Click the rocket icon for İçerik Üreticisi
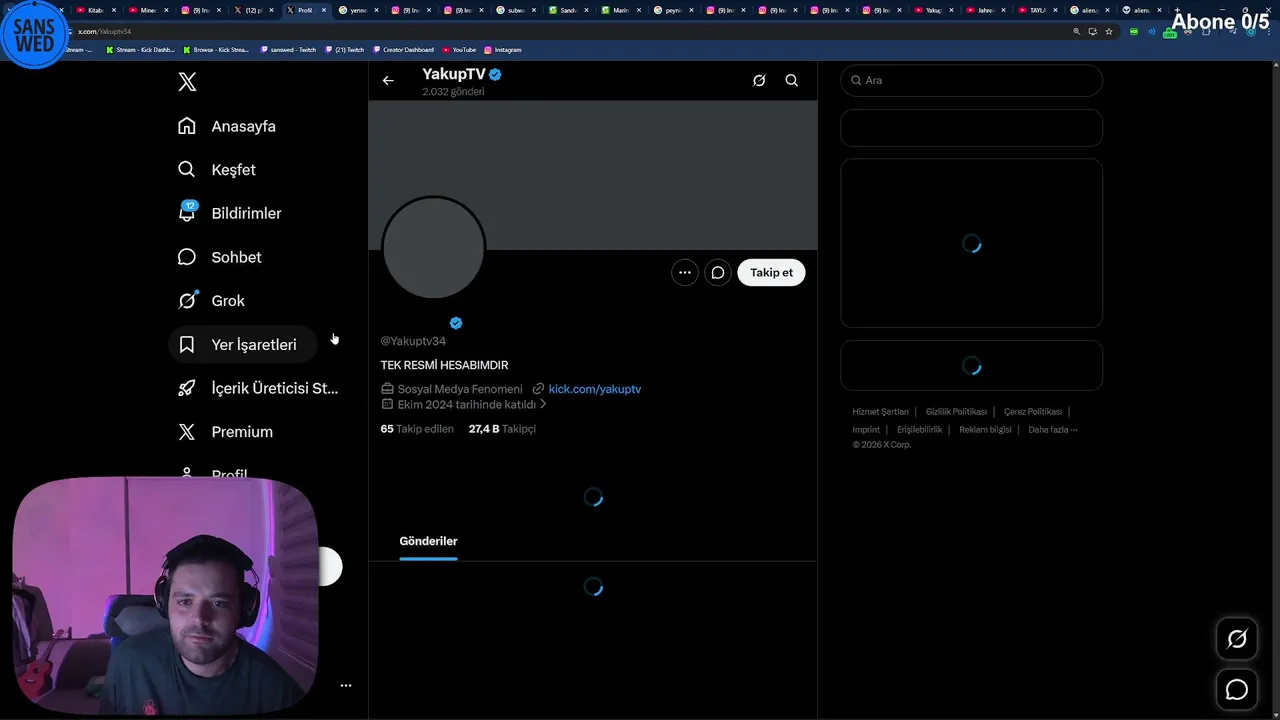Image resolution: width=1280 pixels, height=720 pixels. click(187, 388)
